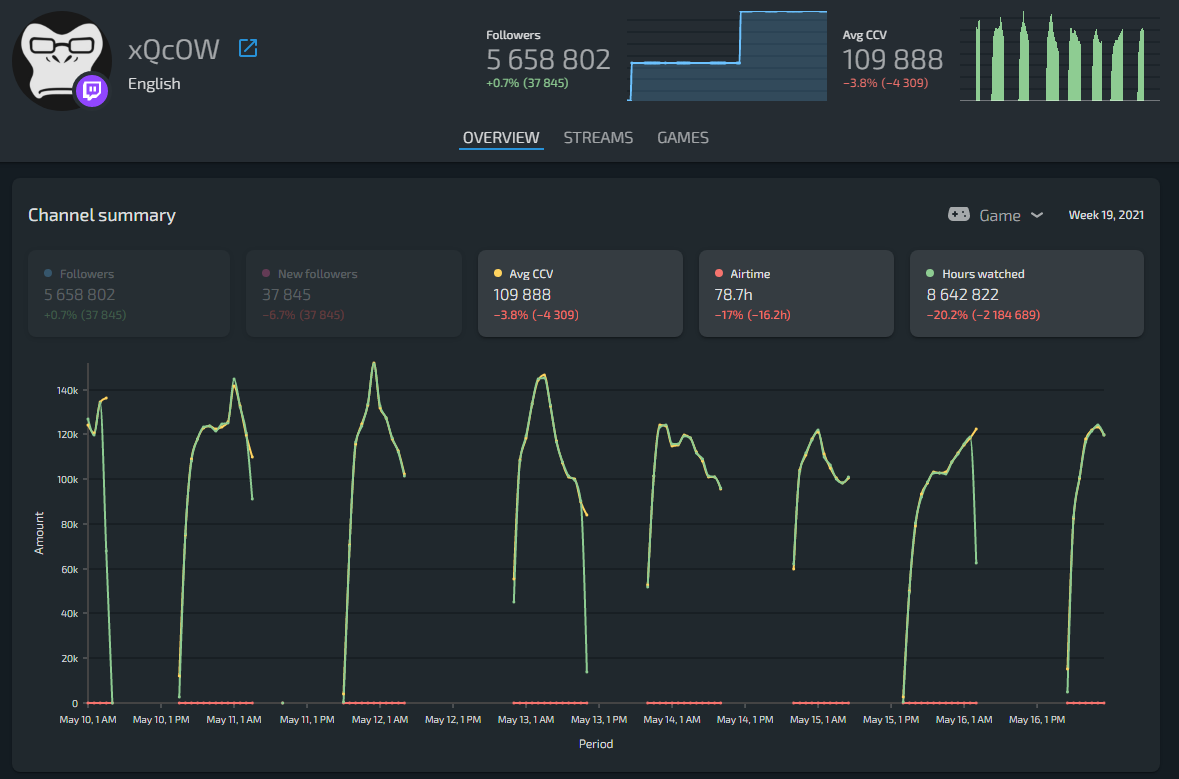Image resolution: width=1179 pixels, height=779 pixels.
Task: Select the Week 19, 2021 period label
Action: coord(1106,215)
